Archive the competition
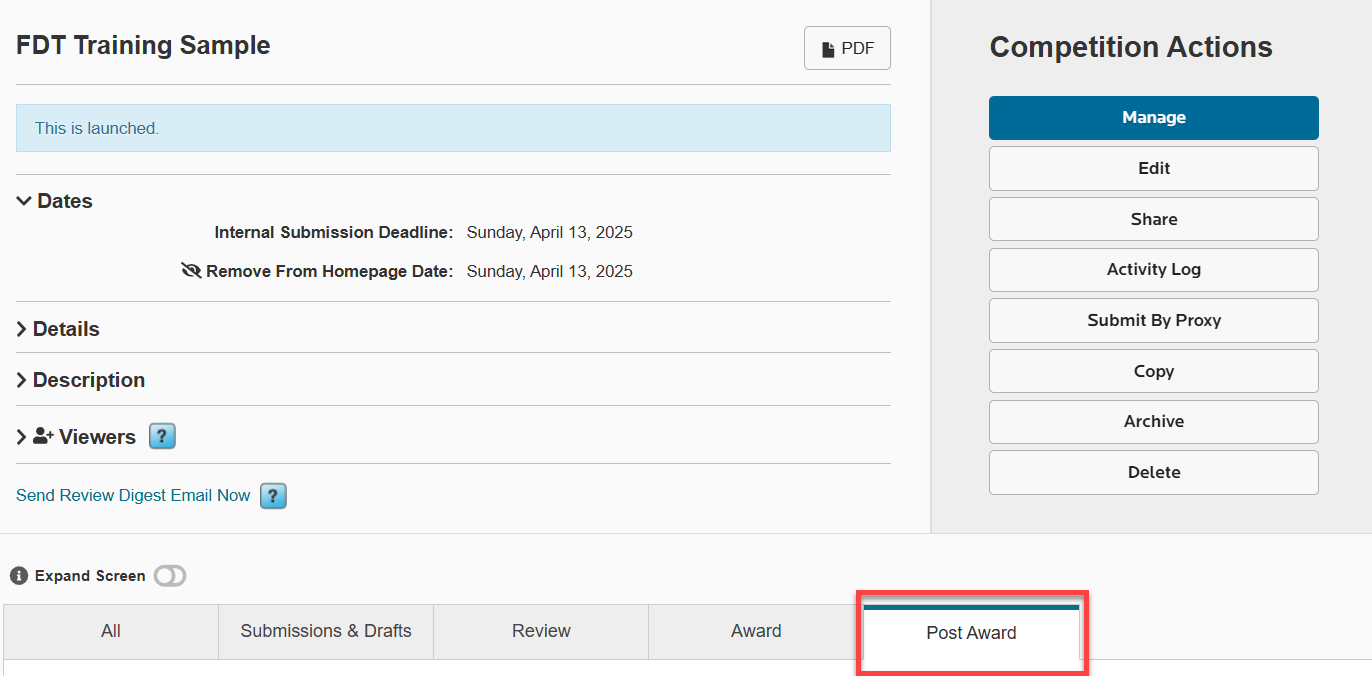Image resolution: width=1372 pixels, height=676 pixels. 1153,422
